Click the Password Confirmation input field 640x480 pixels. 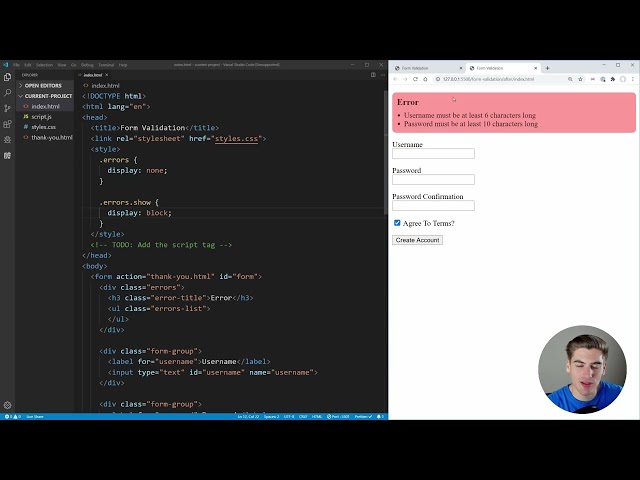click(x=433, y=205)
